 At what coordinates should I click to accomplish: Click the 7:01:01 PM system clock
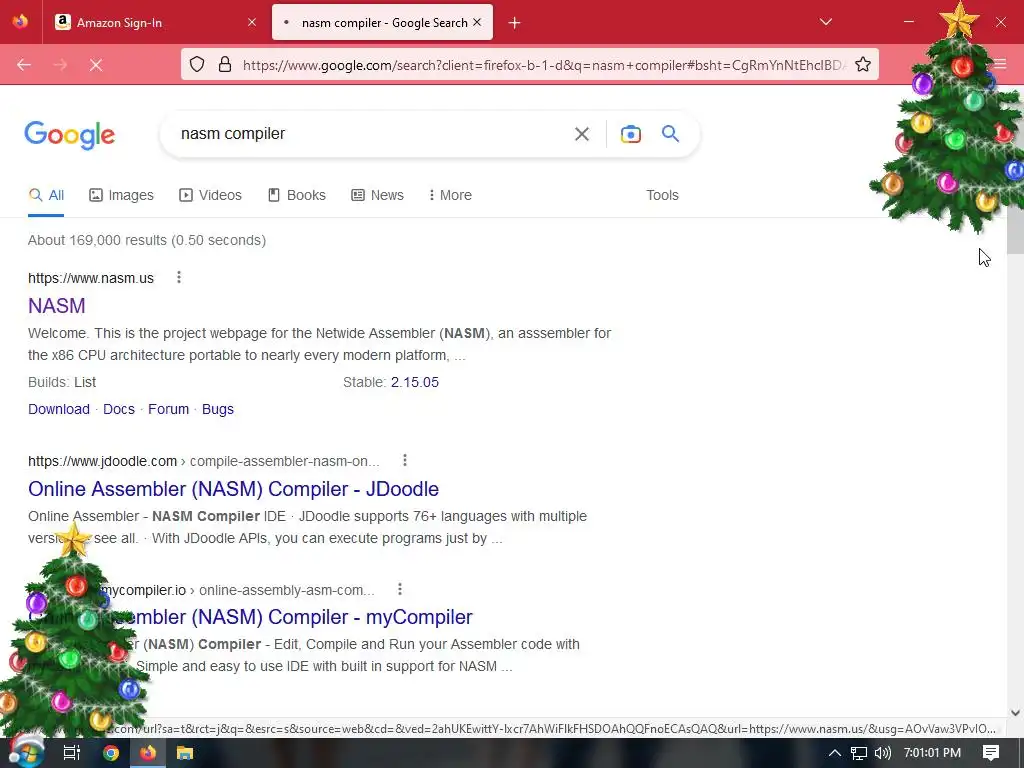(x=932, y=753)
